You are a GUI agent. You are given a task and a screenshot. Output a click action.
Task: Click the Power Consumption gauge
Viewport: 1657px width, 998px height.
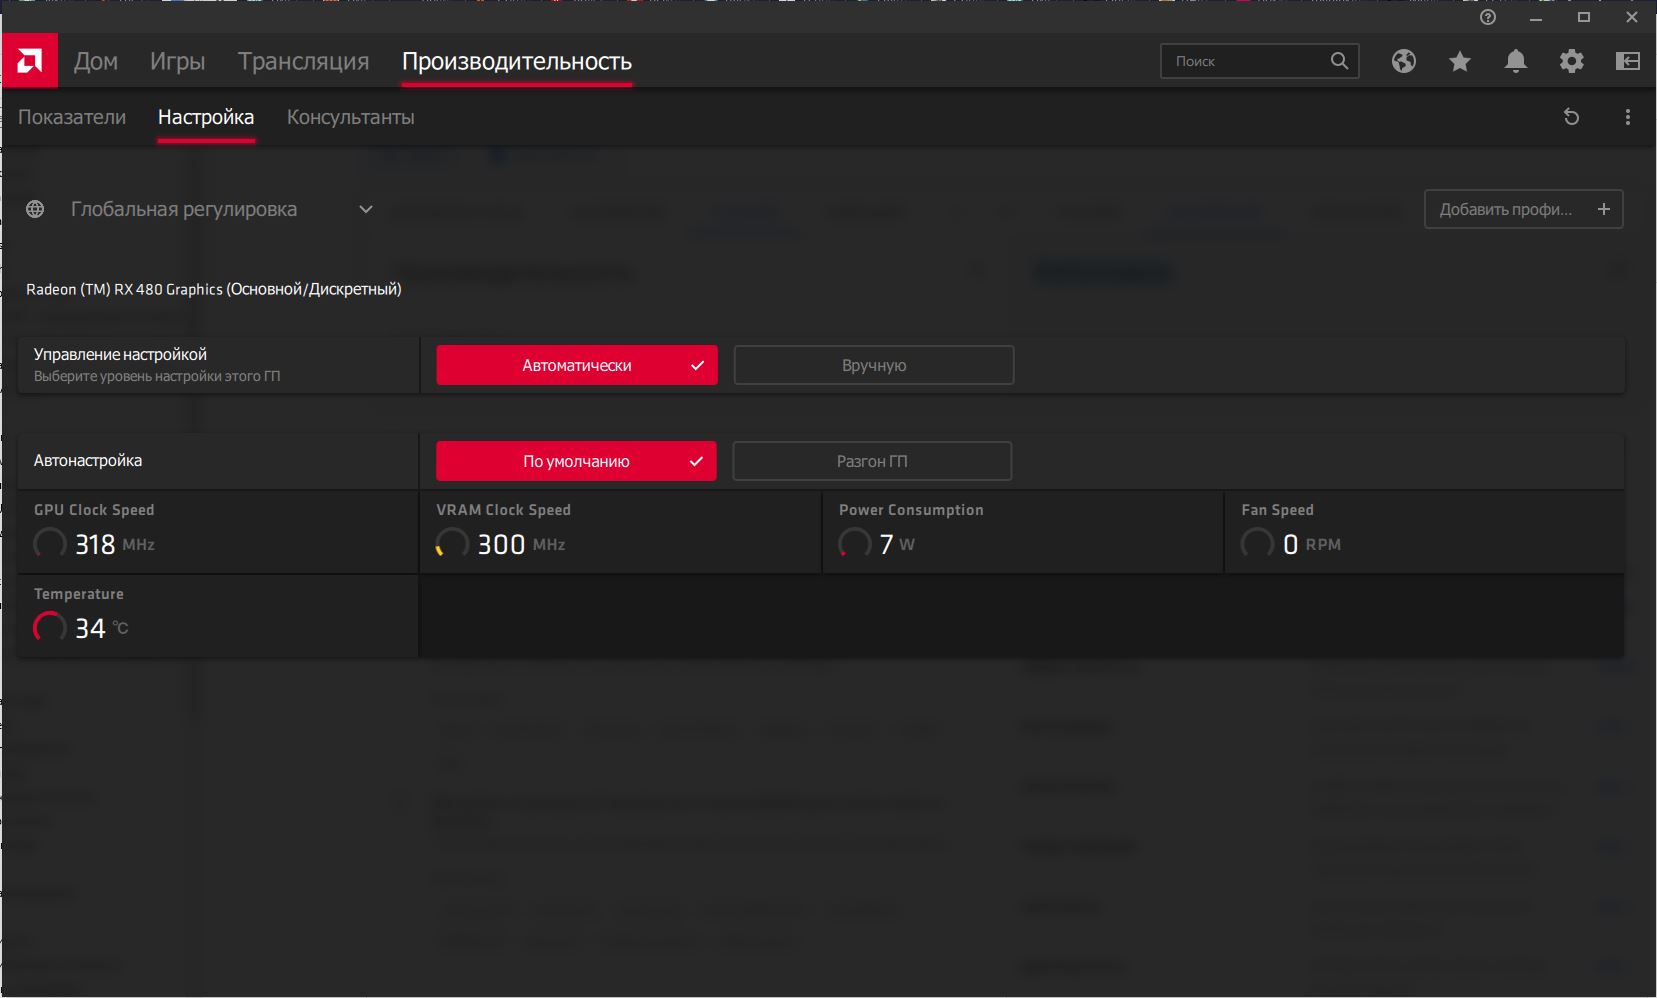click(x=855, y=544)
